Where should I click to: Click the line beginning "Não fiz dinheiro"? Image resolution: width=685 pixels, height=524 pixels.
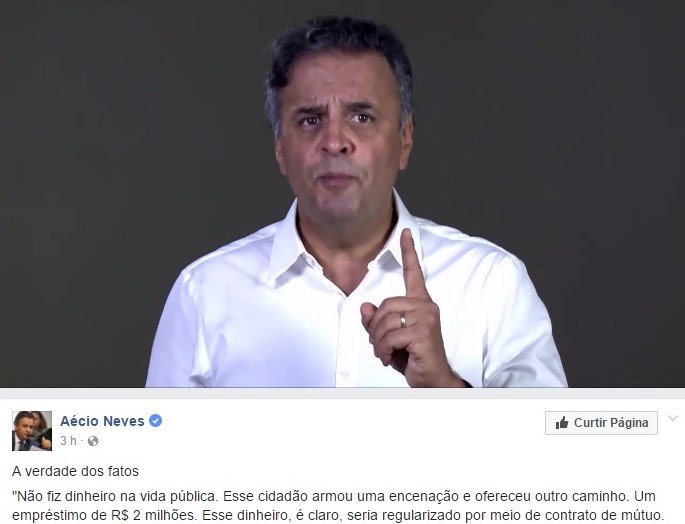334,496
